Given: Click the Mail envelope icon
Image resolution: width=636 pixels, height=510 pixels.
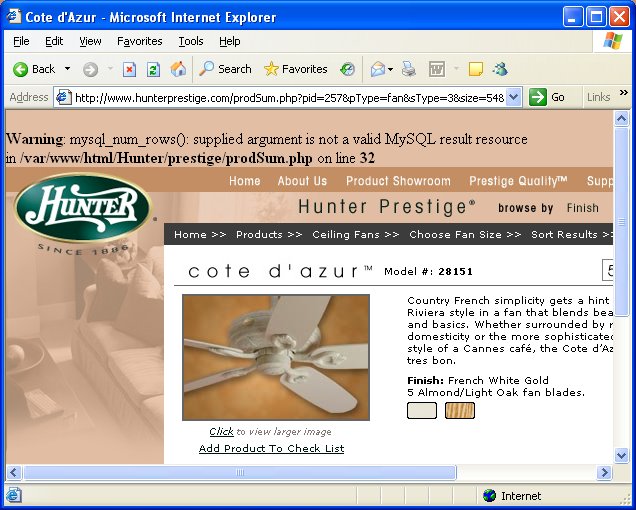Looking at the screenshot, I should click(x=378, y=69).
